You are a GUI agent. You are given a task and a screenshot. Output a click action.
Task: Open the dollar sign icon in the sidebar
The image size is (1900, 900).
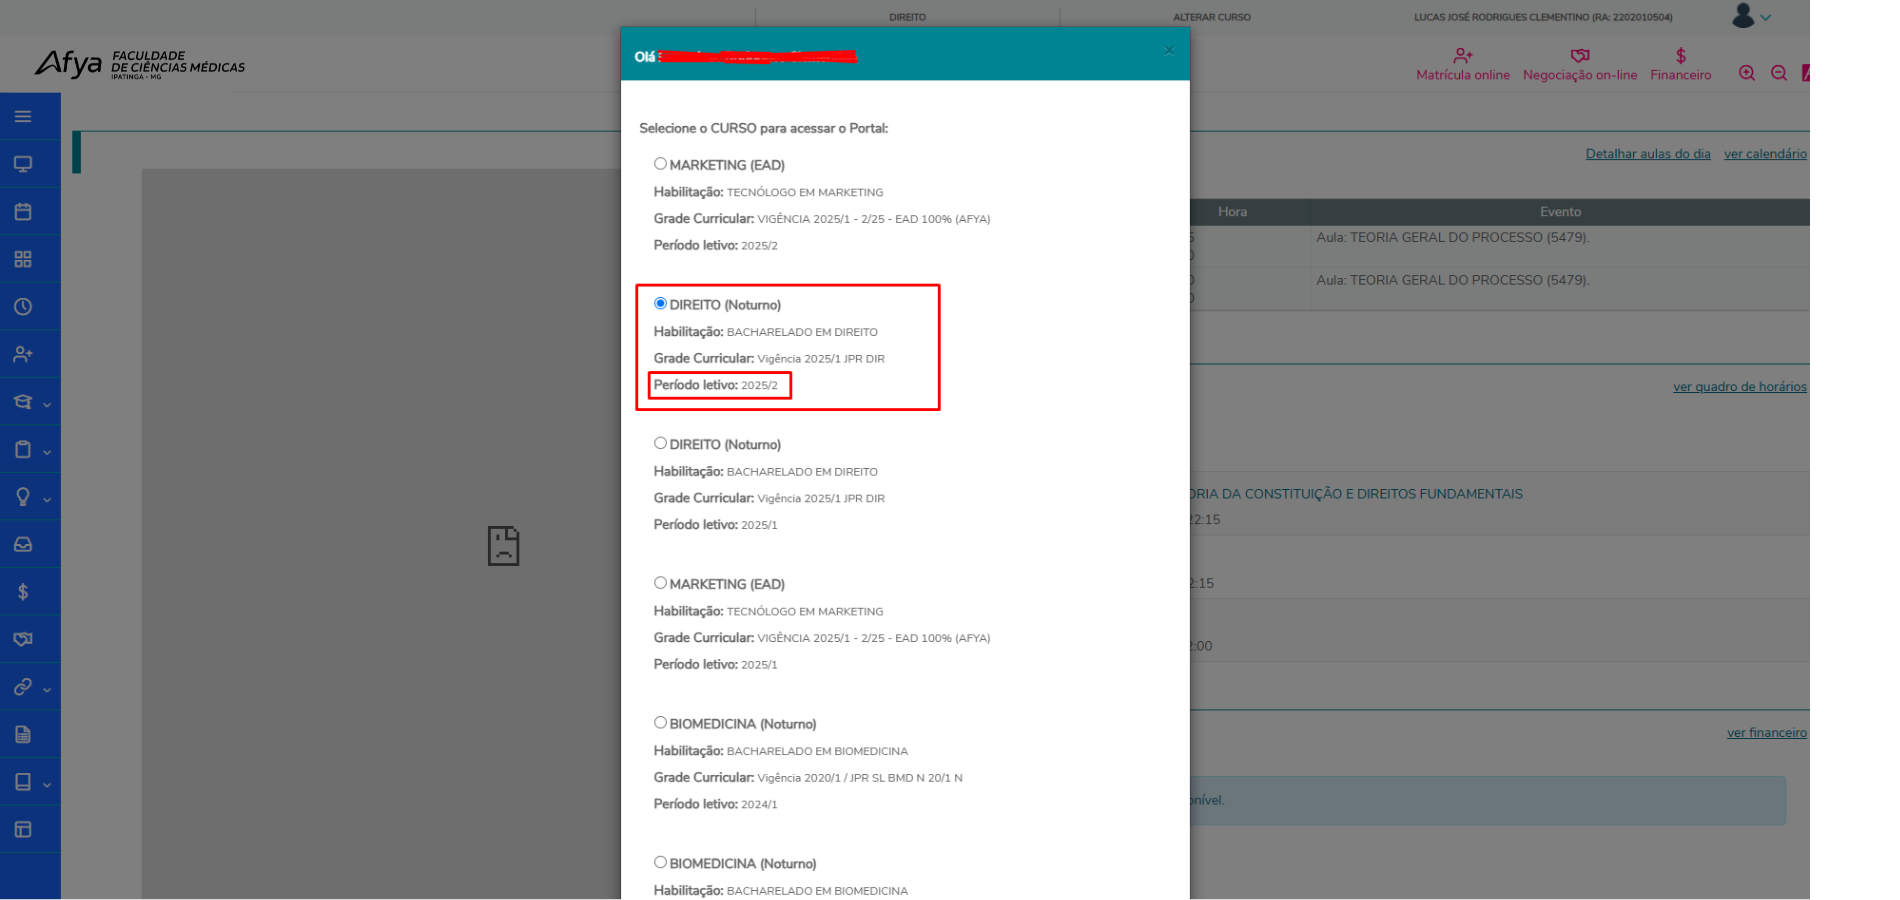tap(23, 592)
